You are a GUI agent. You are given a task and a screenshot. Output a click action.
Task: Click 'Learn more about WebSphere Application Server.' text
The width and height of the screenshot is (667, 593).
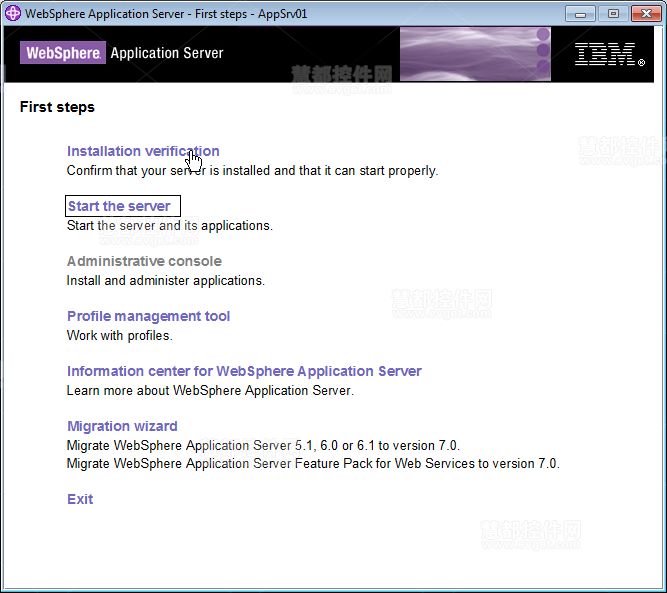pyautogui.click(x=210, y=391)
